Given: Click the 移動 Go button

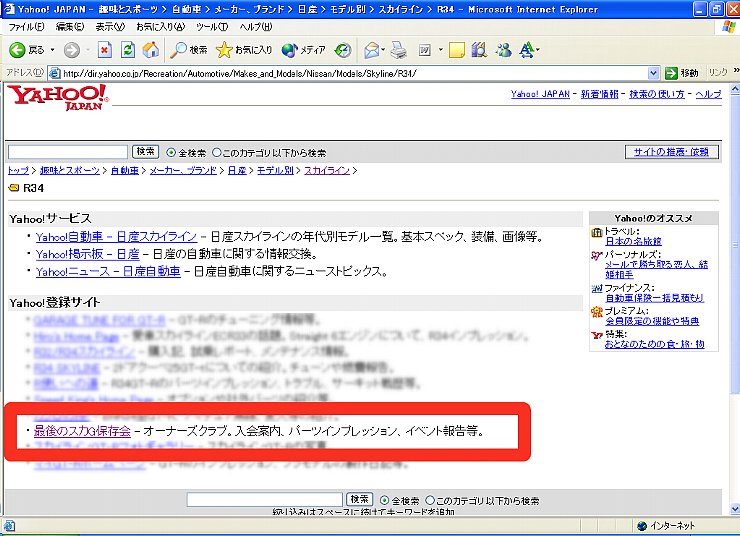Looking at the screenshot, I should point(681,73).
